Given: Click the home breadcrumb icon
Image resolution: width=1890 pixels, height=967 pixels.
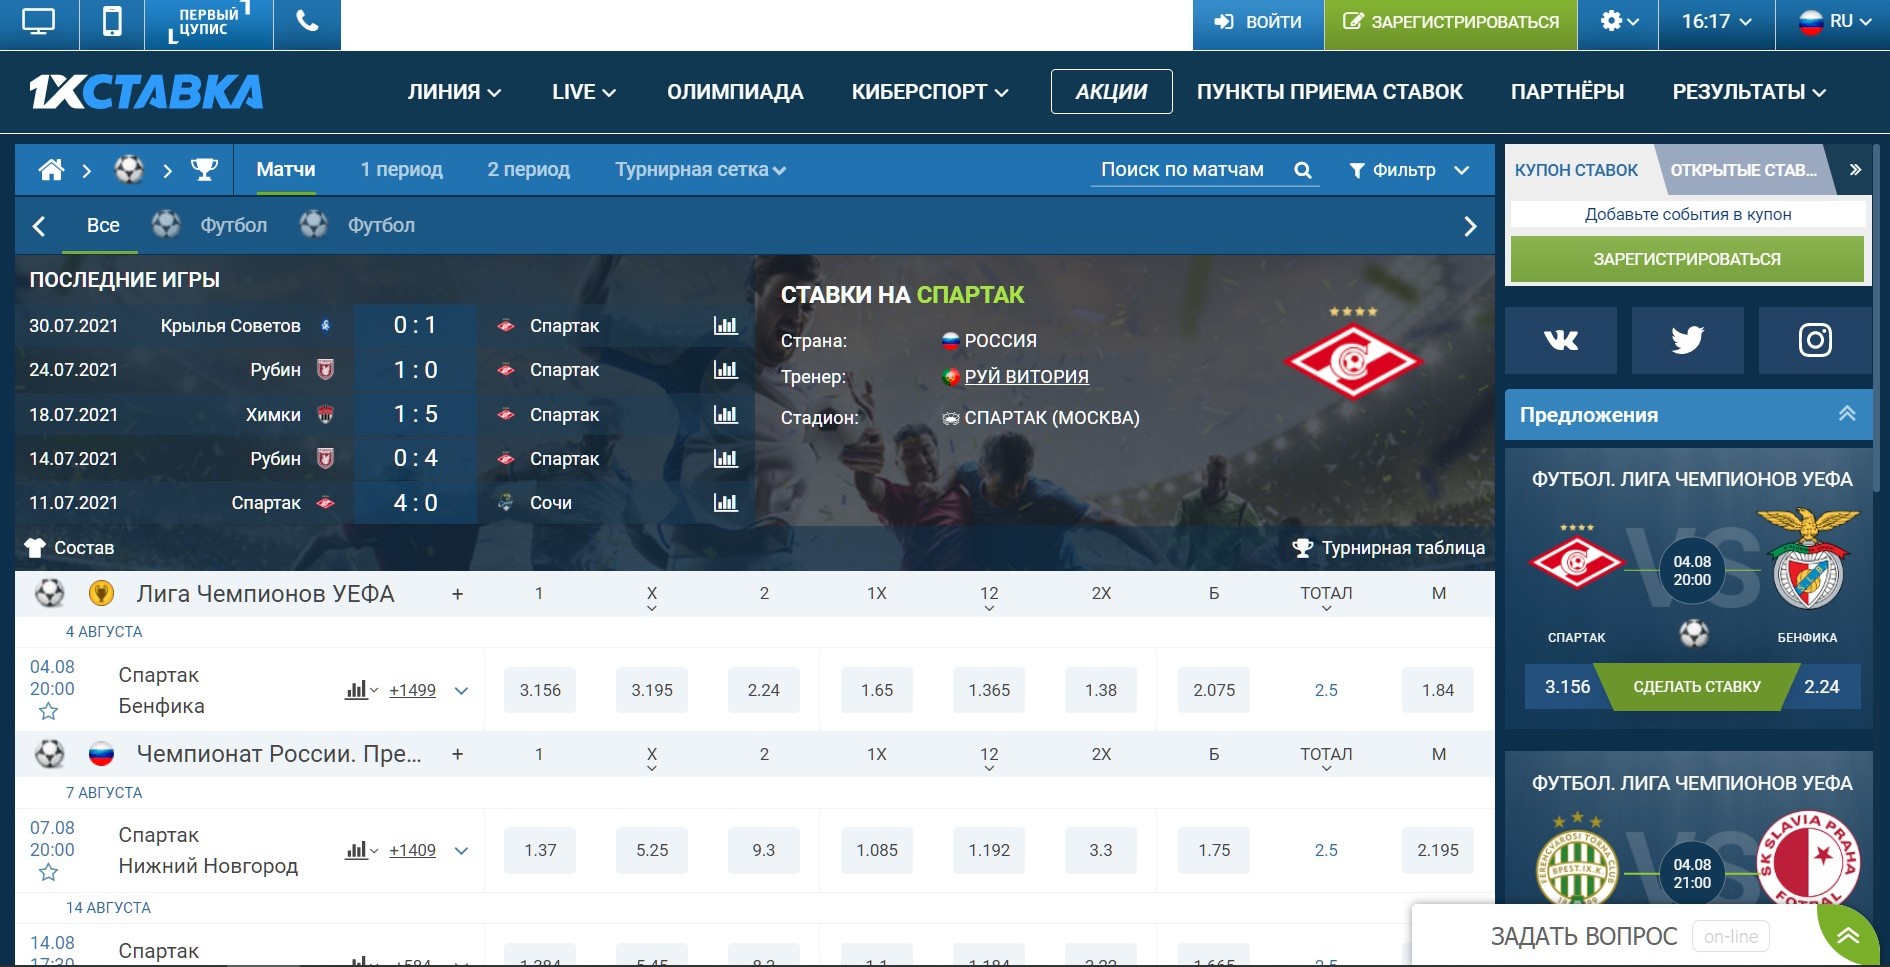Looking at the screenshot, I should (51, 170).
